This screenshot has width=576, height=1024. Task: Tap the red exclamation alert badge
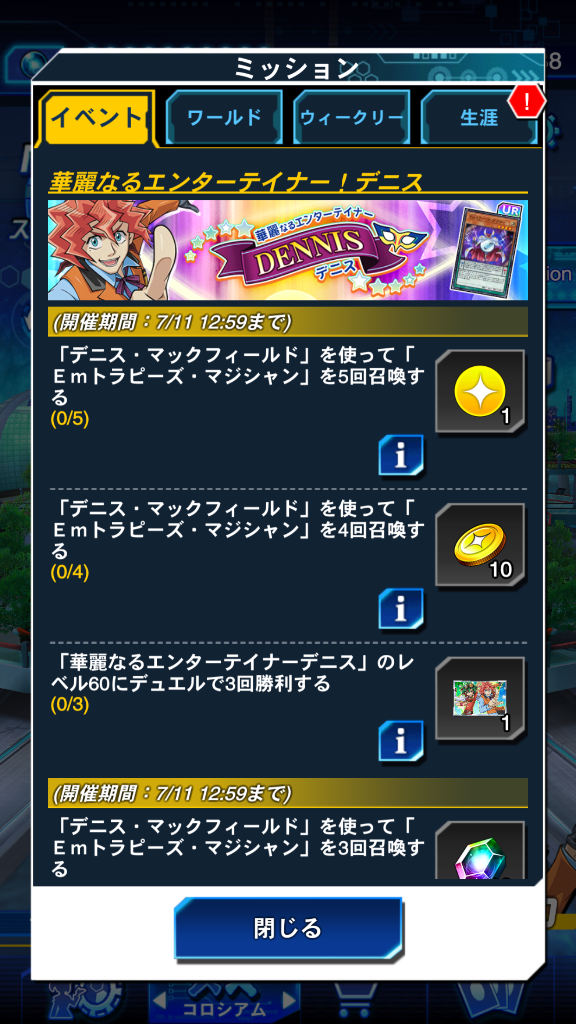(527, 100)
